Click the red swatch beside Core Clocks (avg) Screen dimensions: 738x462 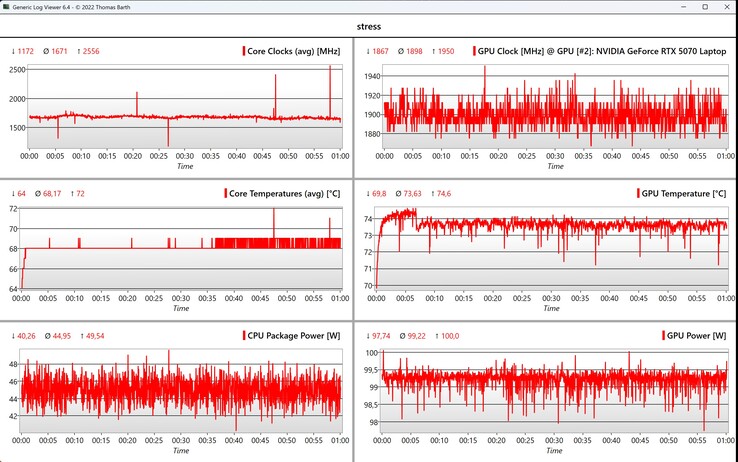point(243,51)
